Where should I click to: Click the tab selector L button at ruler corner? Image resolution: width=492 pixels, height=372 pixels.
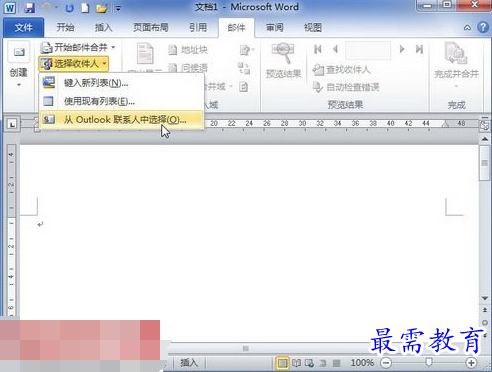tap(12, 125)
